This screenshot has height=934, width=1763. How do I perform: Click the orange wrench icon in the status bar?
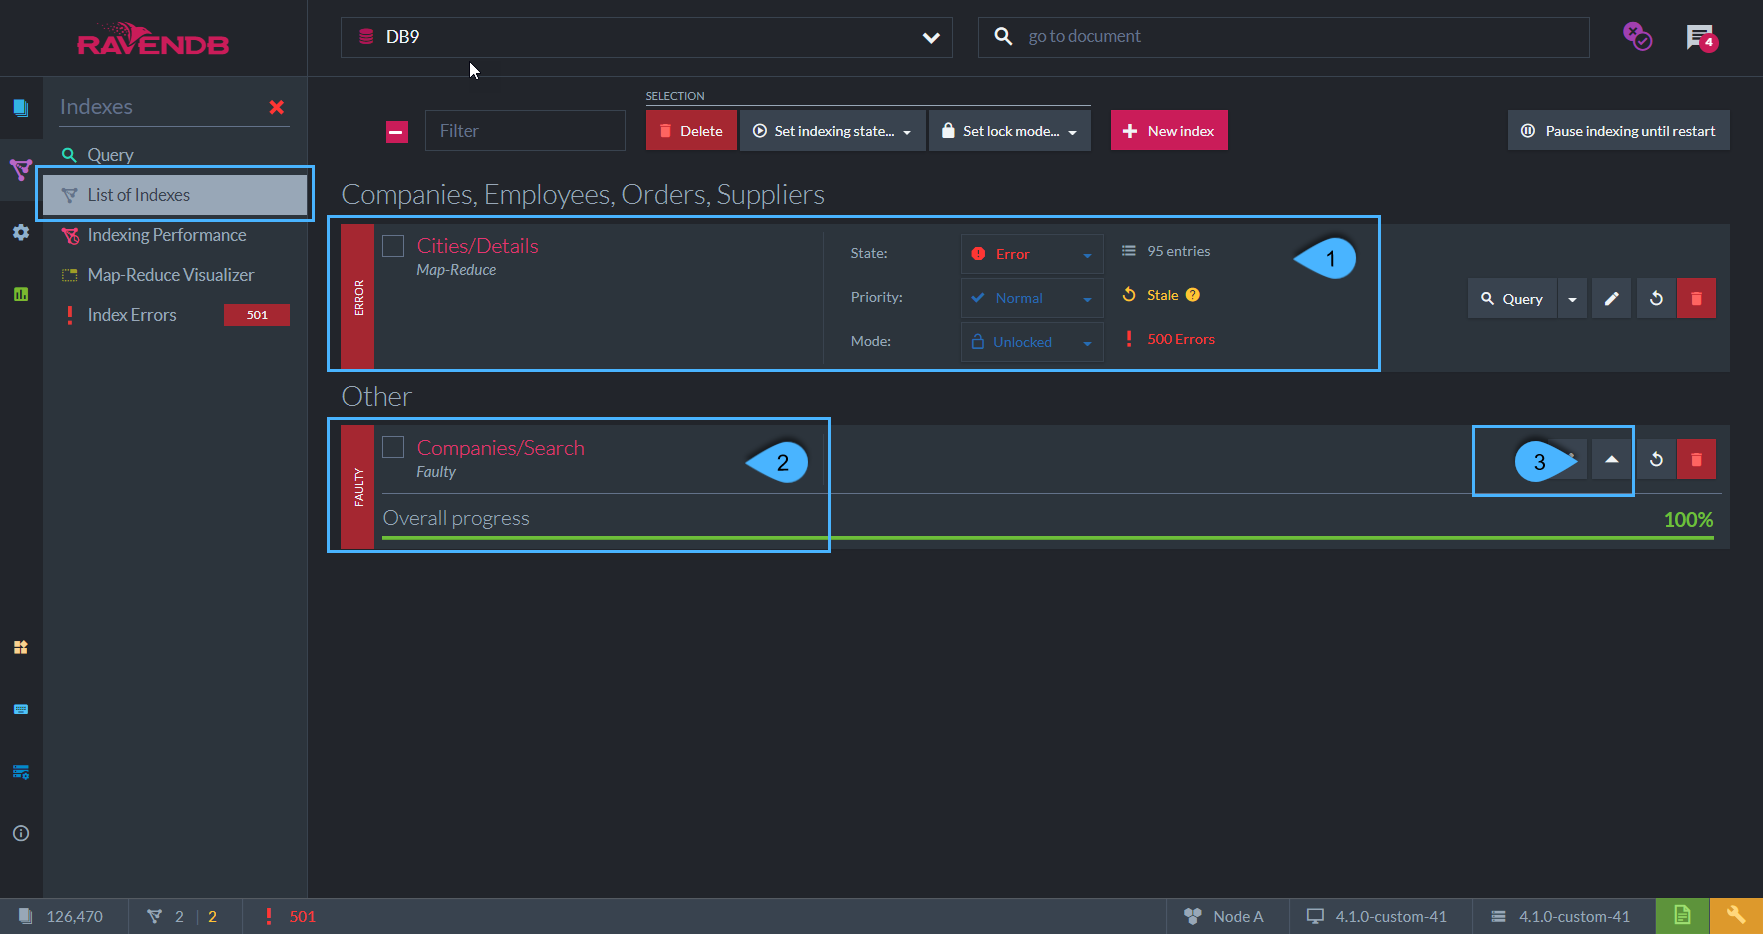pos(1736,916)
